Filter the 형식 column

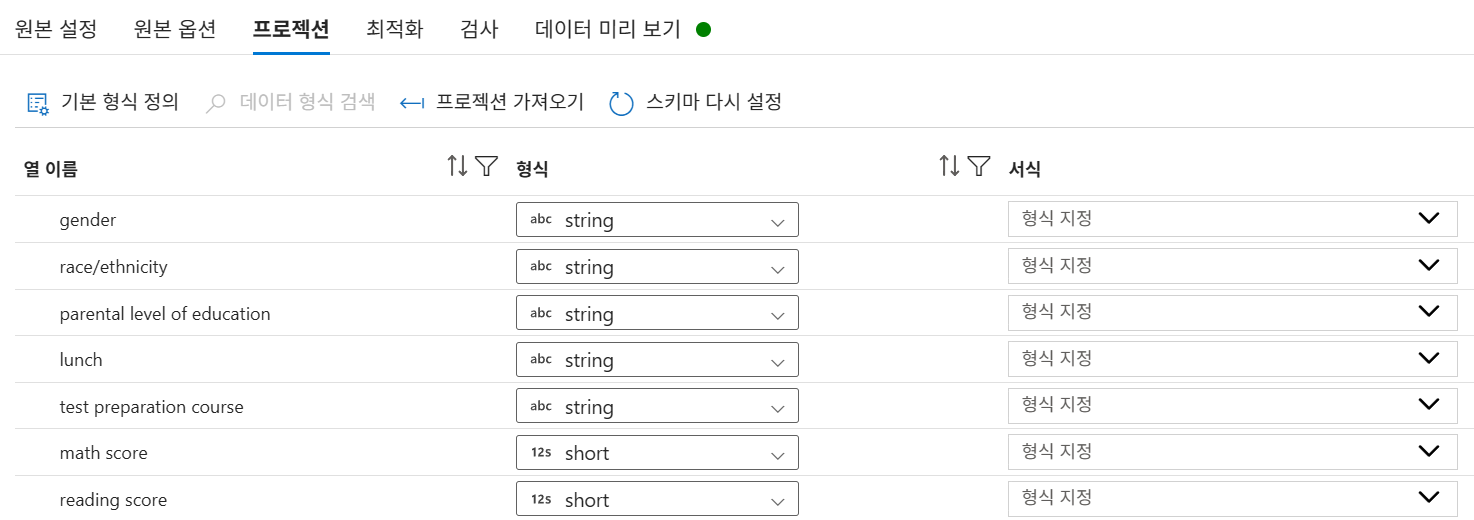click(979, 167)
